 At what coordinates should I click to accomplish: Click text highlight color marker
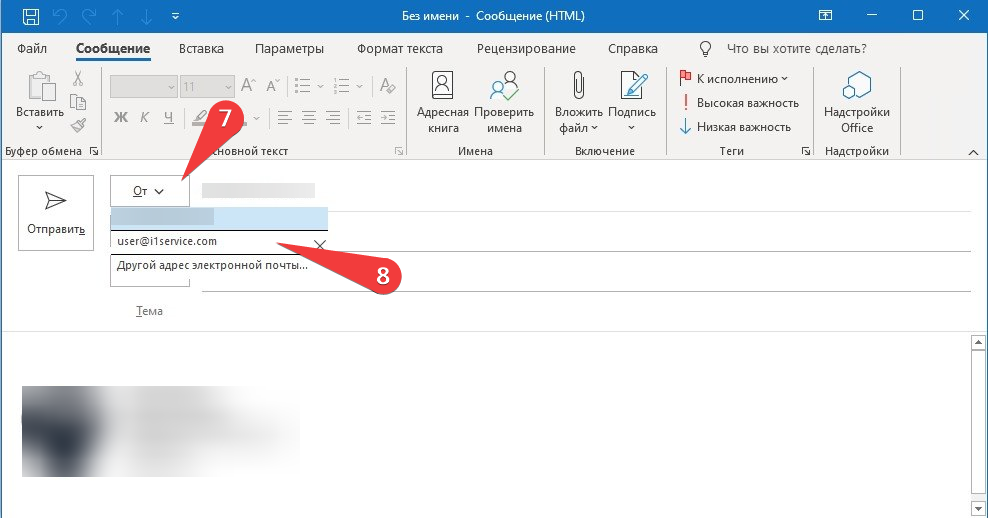[200, 117]
